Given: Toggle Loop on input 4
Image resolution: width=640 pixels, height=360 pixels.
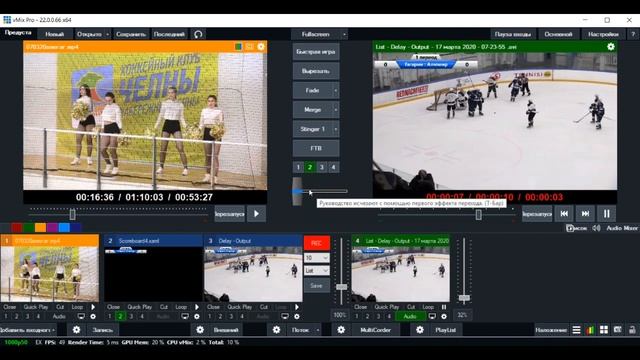Looking at the screenshot, I should (x=428, y=307).
